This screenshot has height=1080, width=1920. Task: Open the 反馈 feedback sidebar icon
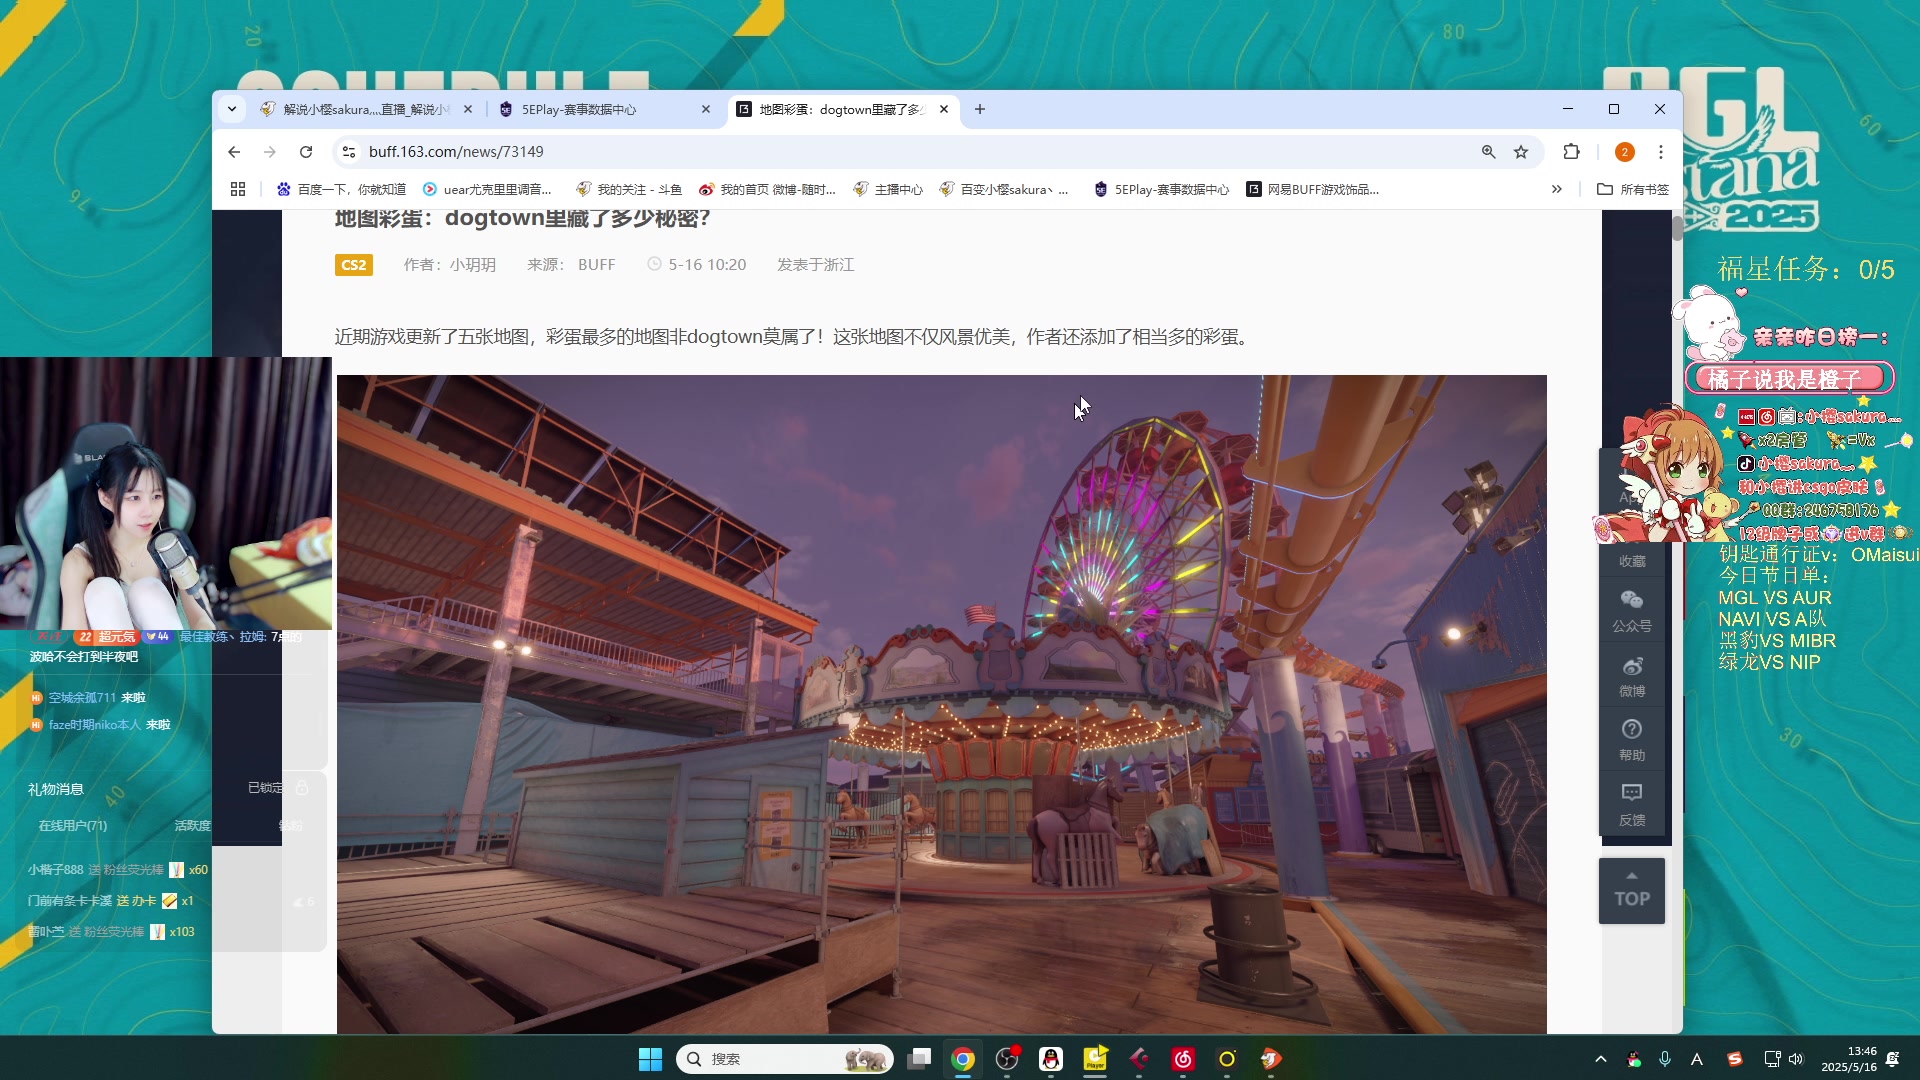coord(1631,805)
